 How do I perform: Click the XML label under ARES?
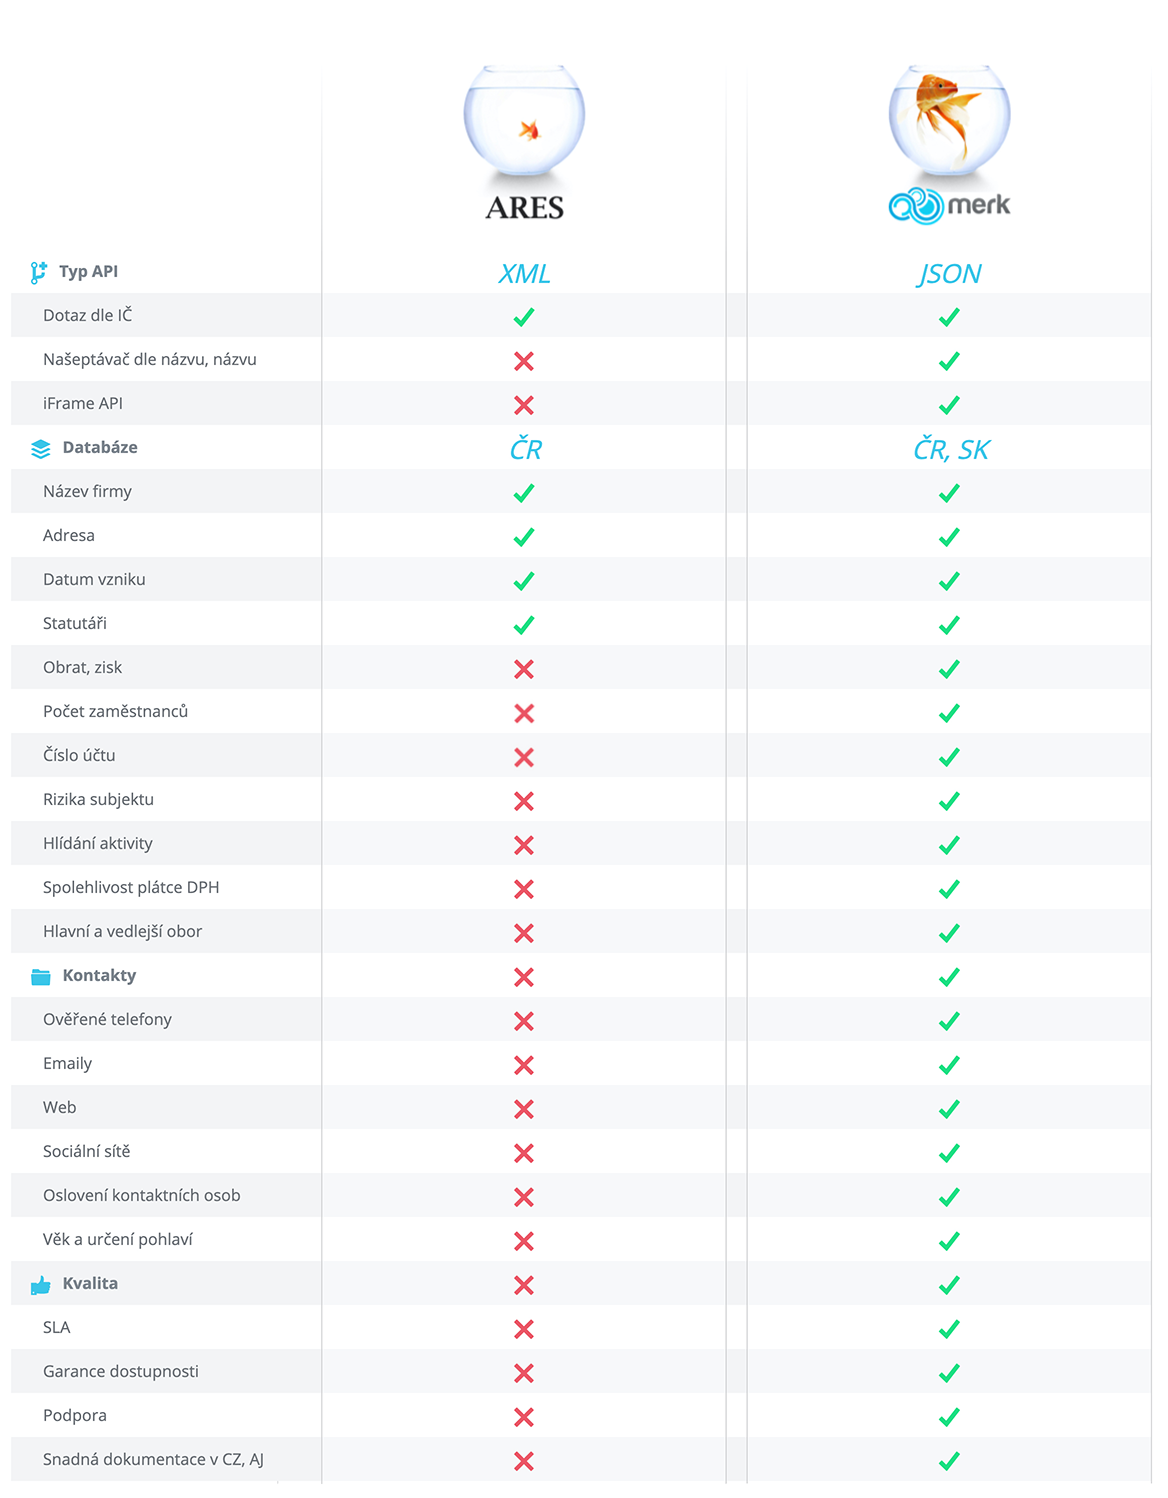point(524,274)
